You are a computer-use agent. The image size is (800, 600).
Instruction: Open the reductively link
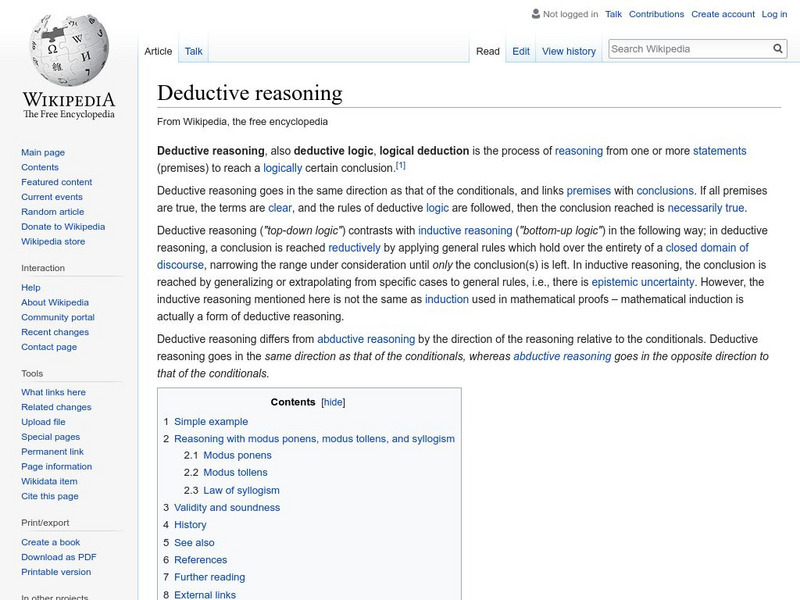[x=354, y=248]
